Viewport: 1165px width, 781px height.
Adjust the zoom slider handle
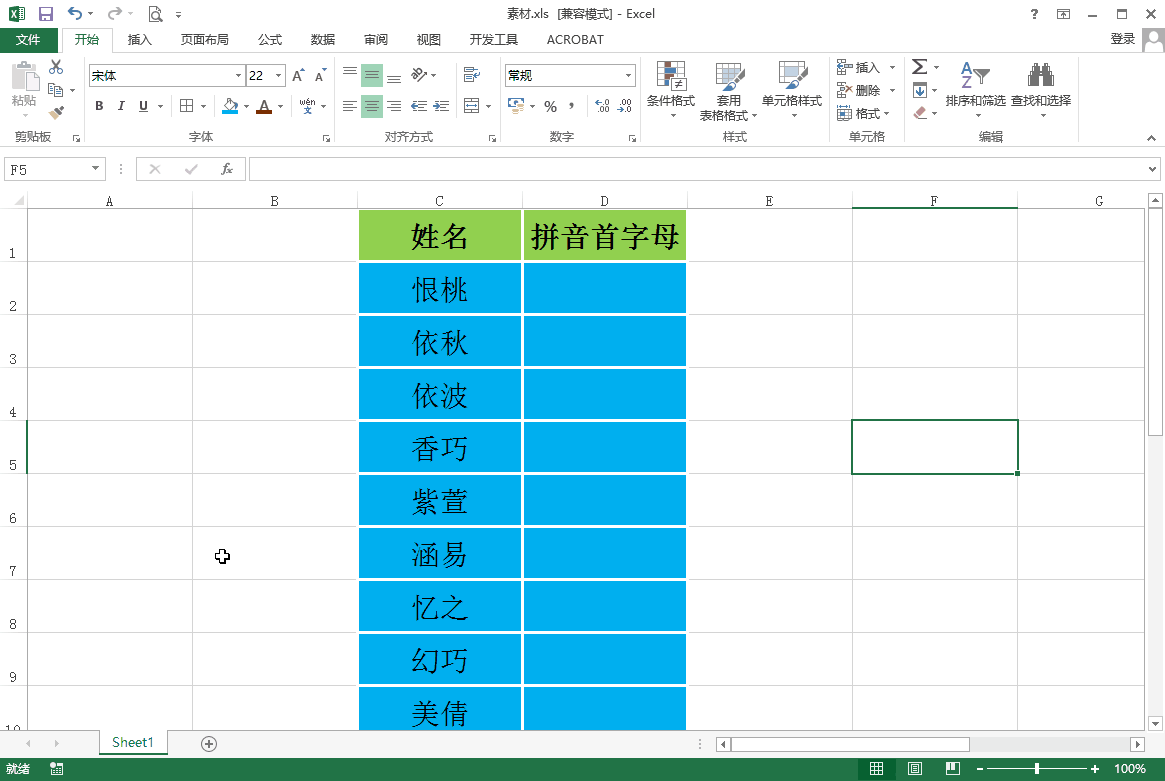tap(1036, 768)
